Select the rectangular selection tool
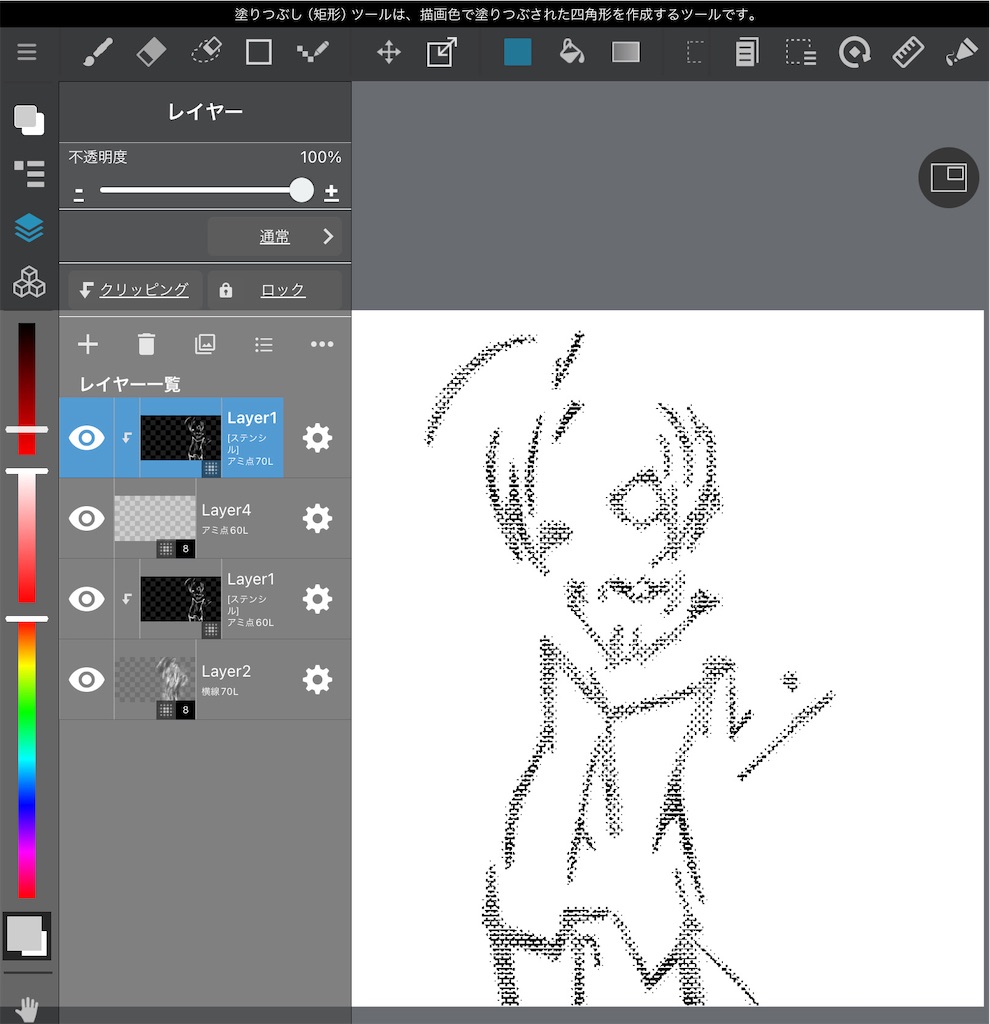Image resolution: width=990 pixels, height=1024 pixels. (x=695, y=52)
